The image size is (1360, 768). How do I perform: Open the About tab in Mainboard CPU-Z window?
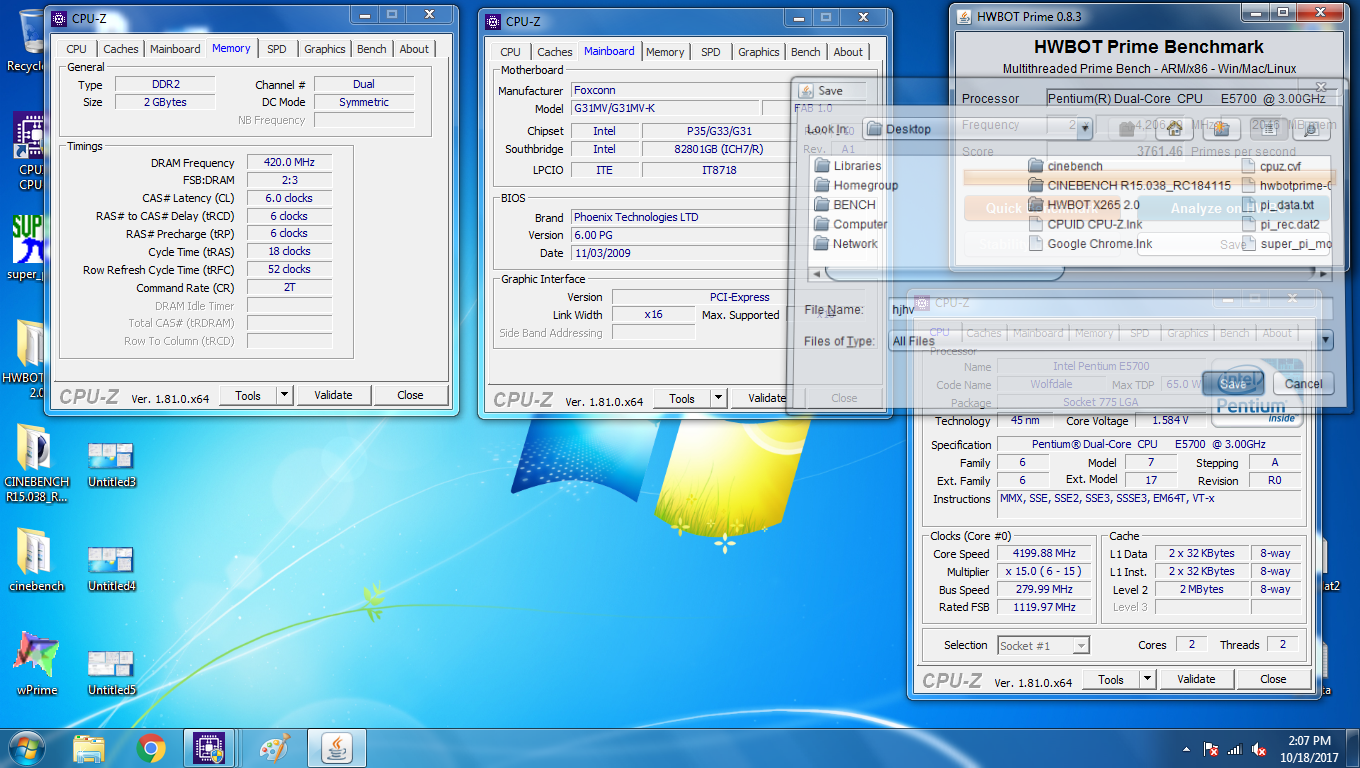pyautogui.click(x=848, y=52)
